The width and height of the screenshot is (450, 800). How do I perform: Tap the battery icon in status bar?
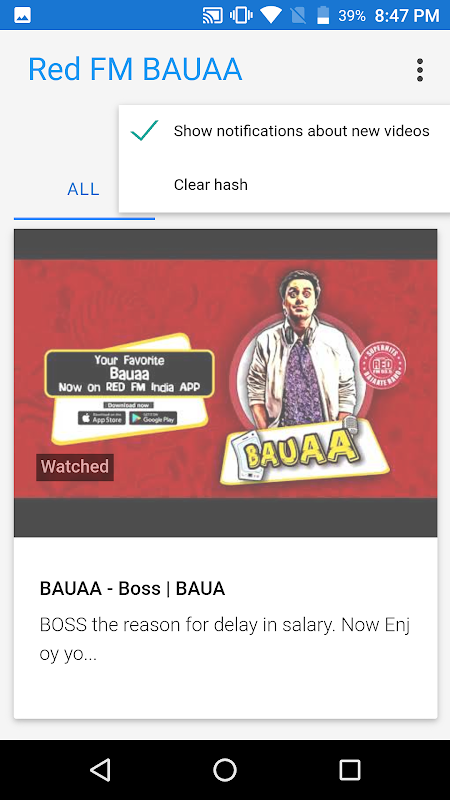(323, 15)
